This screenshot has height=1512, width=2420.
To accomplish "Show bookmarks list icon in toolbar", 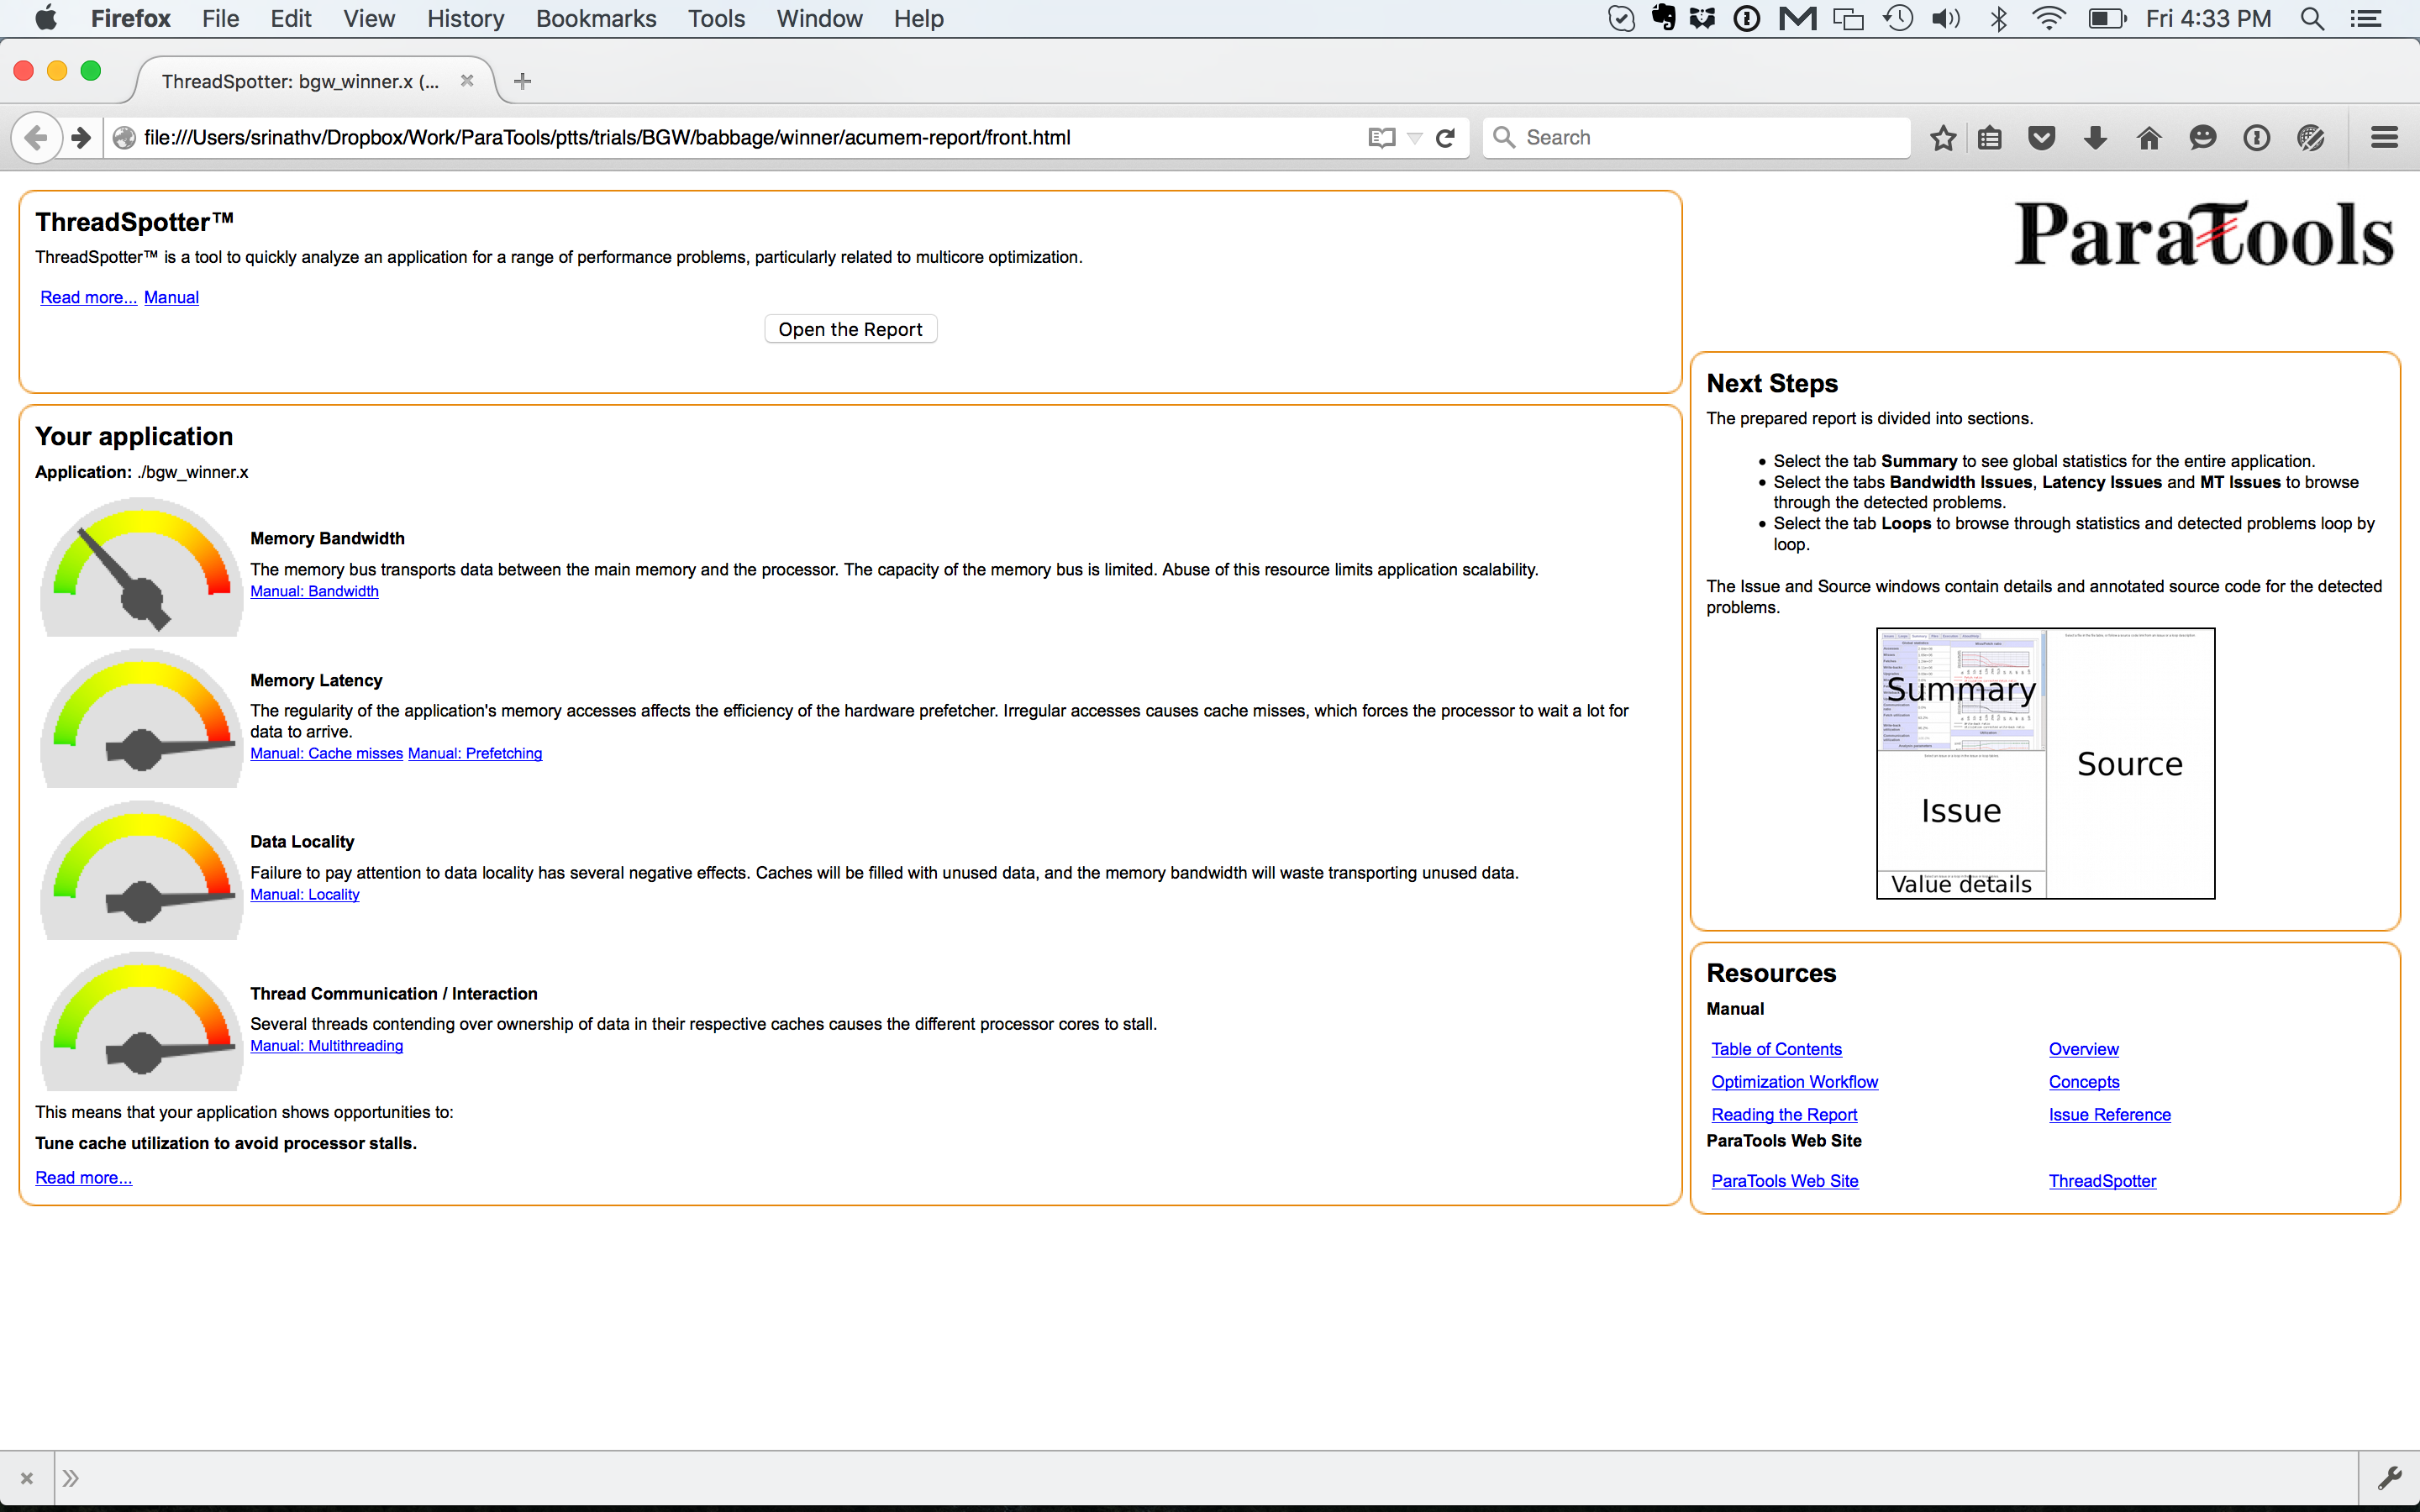I will 1990,138.
